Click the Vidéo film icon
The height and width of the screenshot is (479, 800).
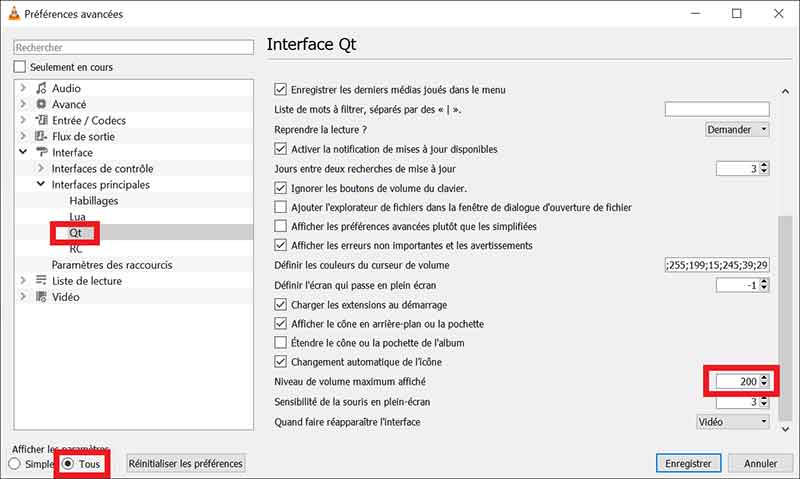(x=41, y=297)
